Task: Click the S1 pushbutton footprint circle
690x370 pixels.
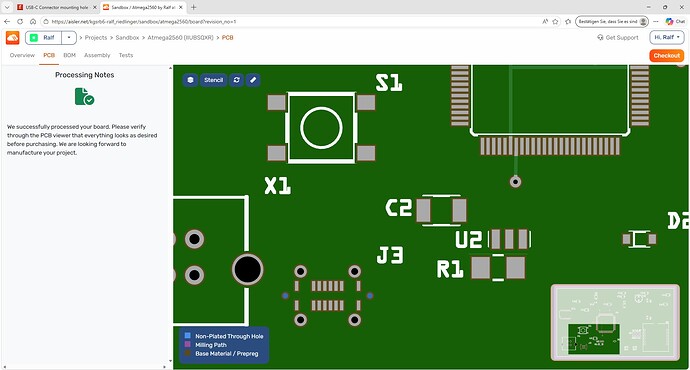Action: pos(321,128)
